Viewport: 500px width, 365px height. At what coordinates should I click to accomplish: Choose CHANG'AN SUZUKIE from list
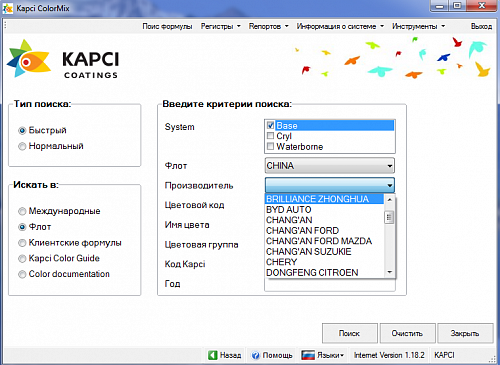(x=324, y=252)
